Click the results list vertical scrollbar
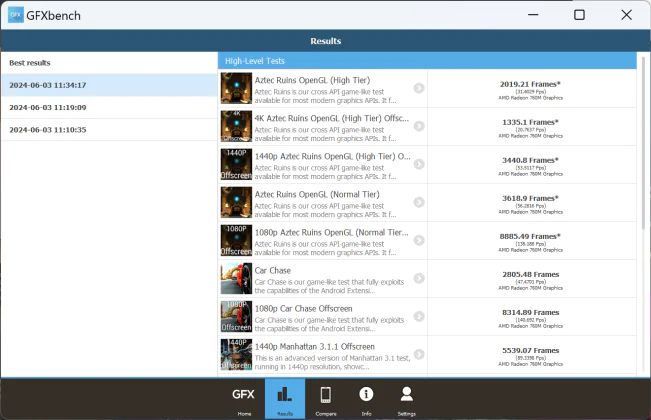 pyautogui.click(x=644, y=143)
